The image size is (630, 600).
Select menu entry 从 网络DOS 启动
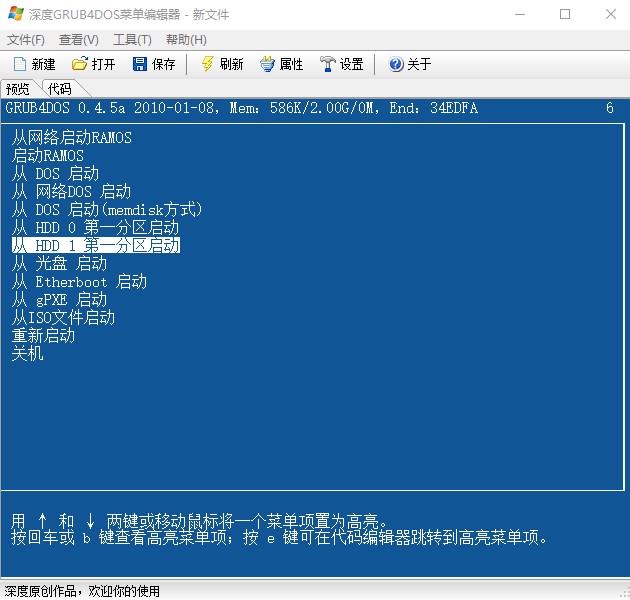tap(72, 191)
